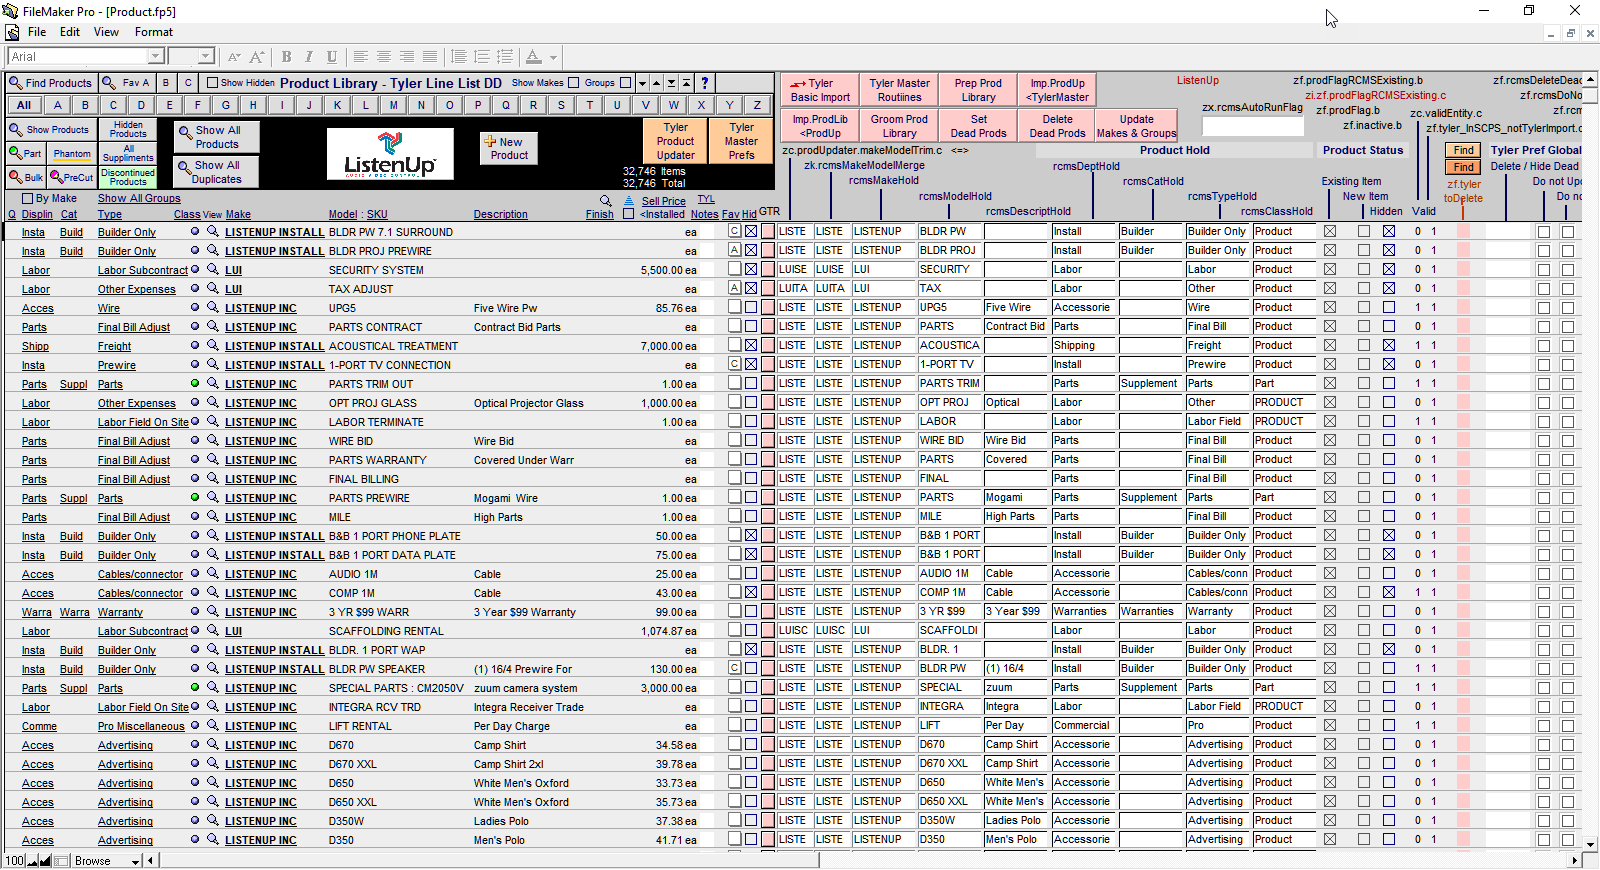
Task: Select the All alphabet tab
Action: [24, 105]
